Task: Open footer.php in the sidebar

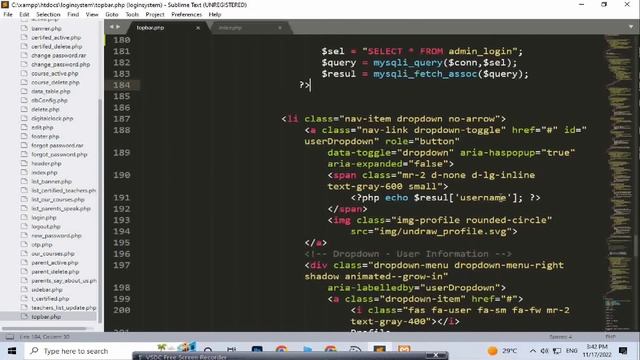Action: coord(45,136)
